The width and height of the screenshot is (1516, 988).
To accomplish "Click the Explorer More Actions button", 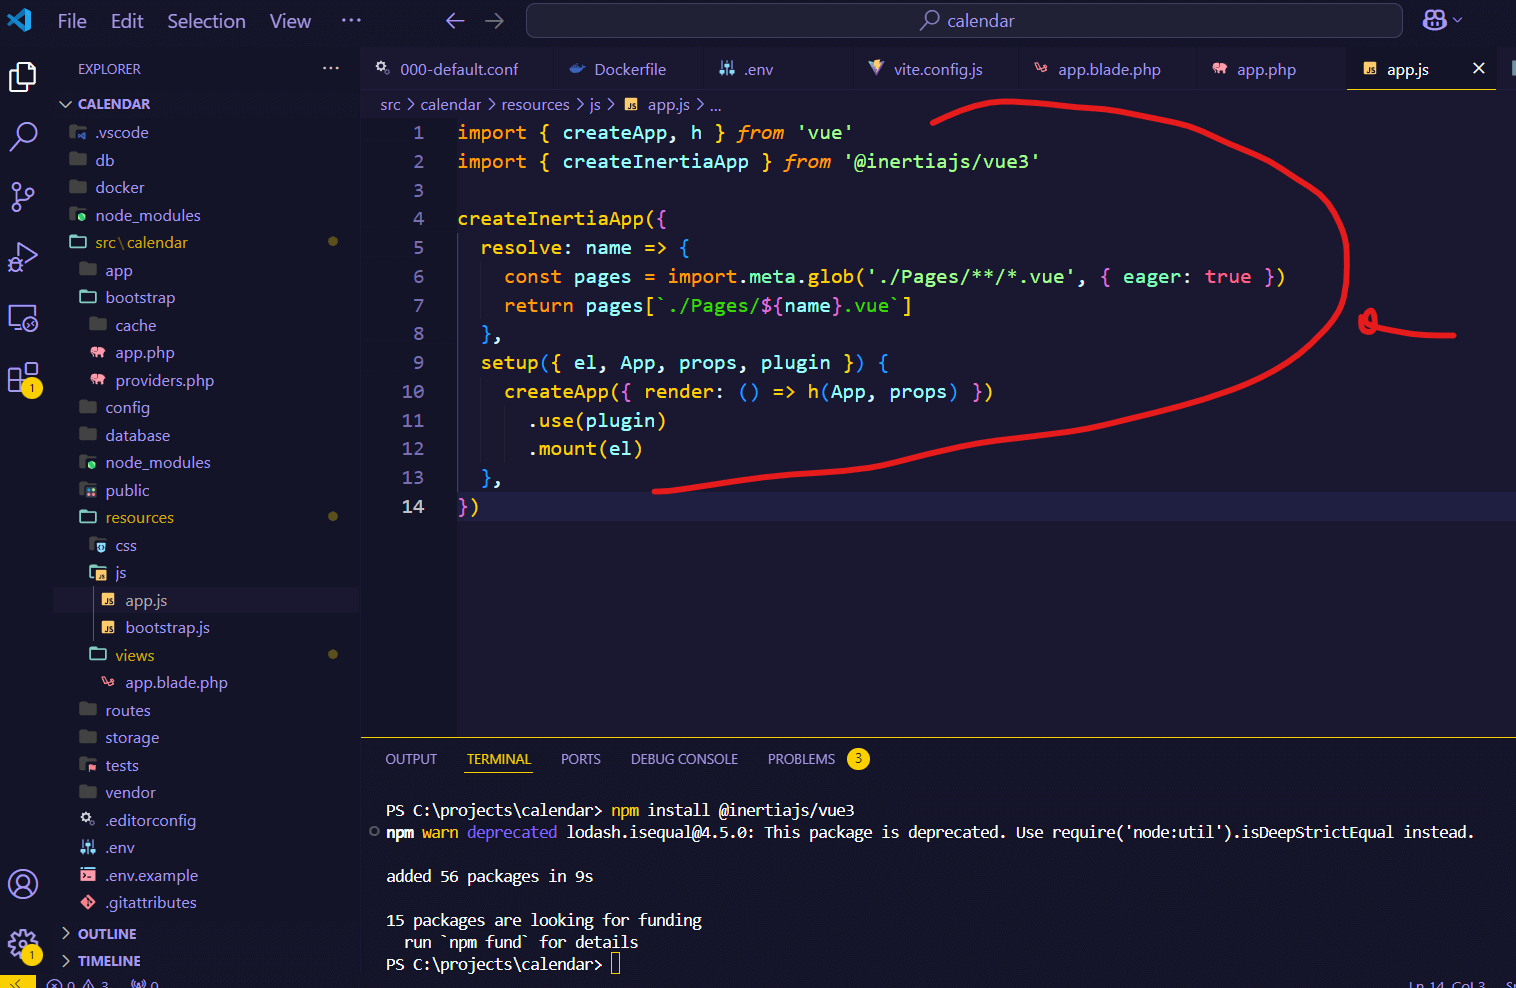I will tap(330, 68).
